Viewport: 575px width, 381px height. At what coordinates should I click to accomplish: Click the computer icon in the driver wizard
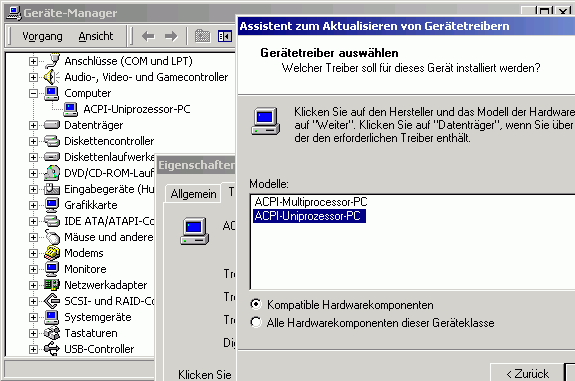pyautogui.click(x=265, y=121)
